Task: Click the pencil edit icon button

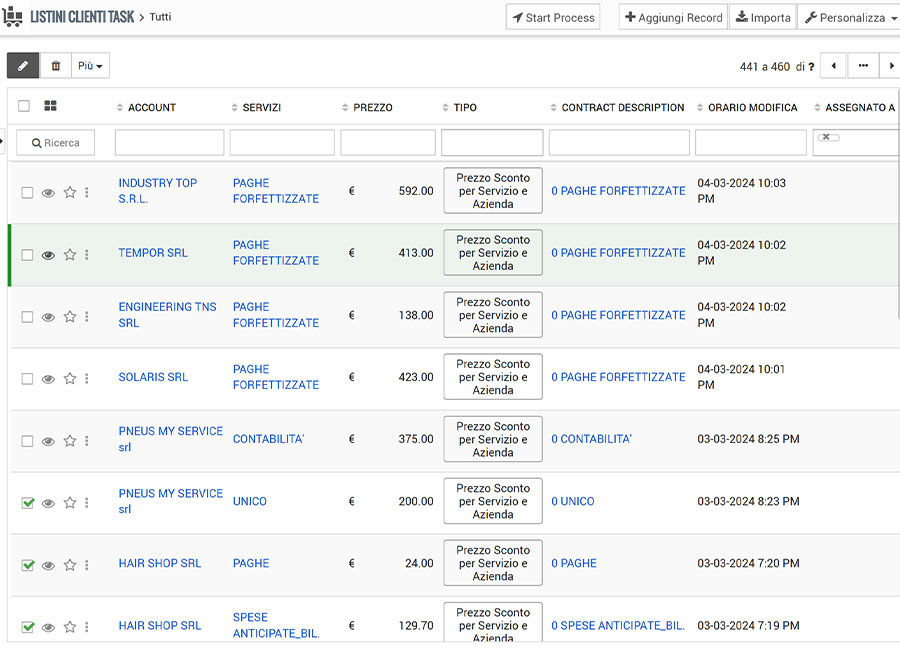Action: (23, 66)
